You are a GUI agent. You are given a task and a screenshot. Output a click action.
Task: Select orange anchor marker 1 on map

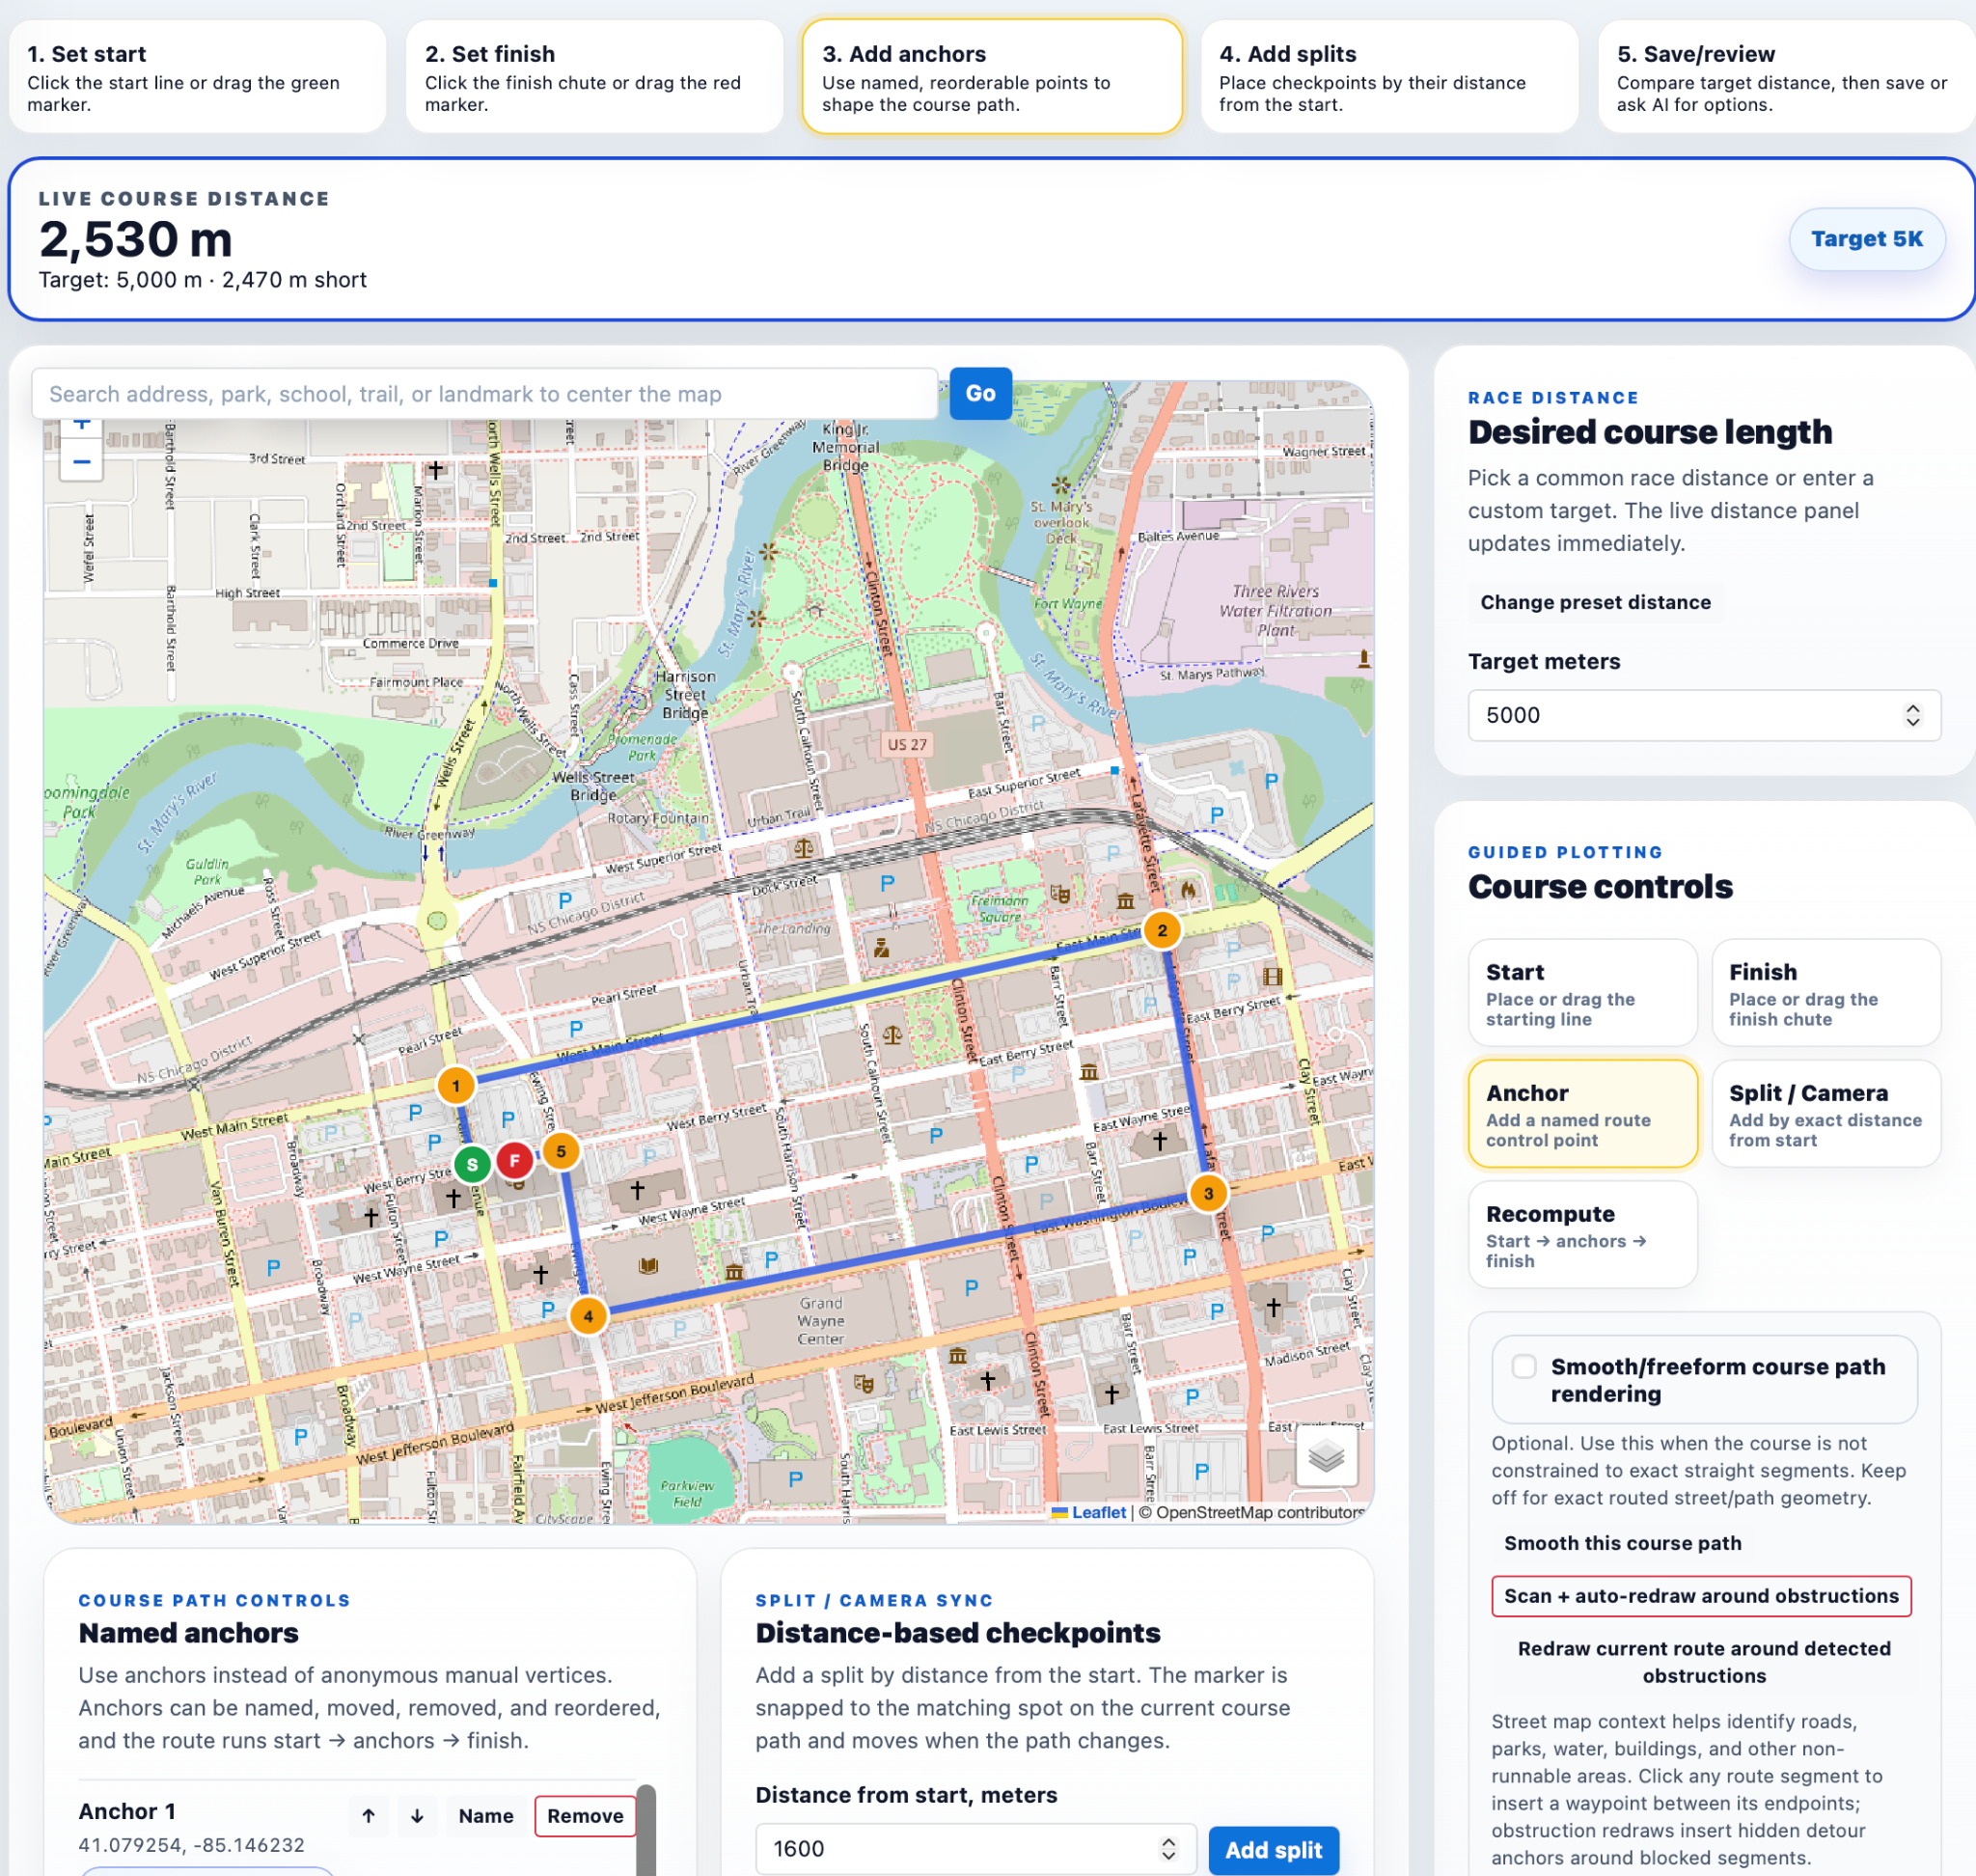(456, 1085)
